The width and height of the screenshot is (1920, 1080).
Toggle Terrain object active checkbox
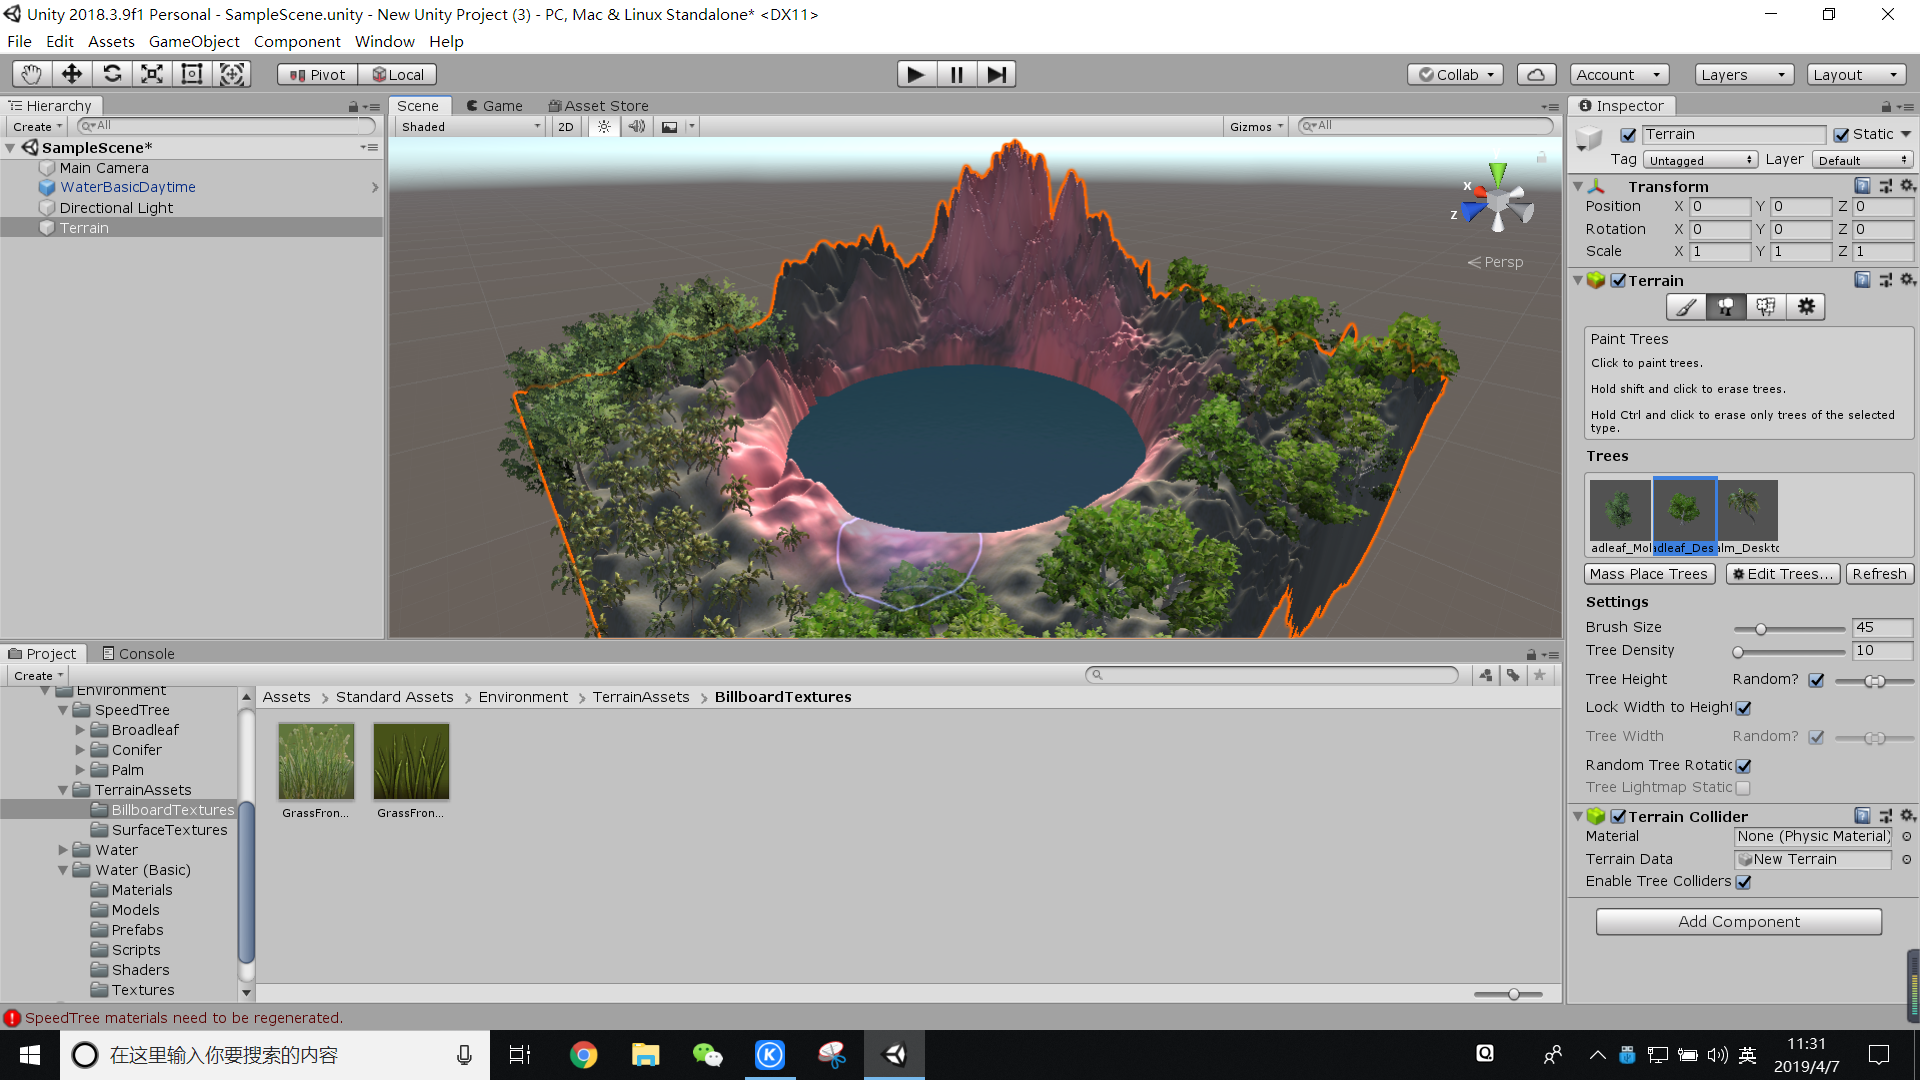coord(1628,135)
